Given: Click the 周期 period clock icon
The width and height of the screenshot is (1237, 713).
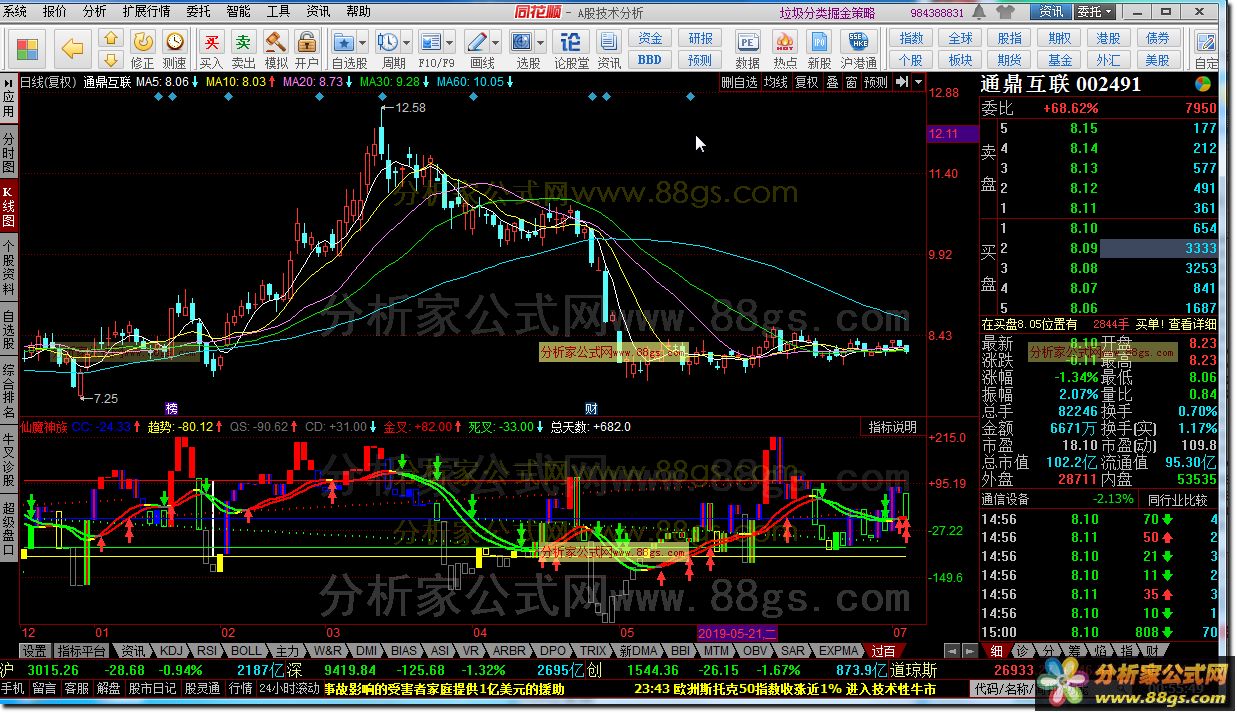Looking at the screenshot, I should pyautogui.click(x=387, y=42).
